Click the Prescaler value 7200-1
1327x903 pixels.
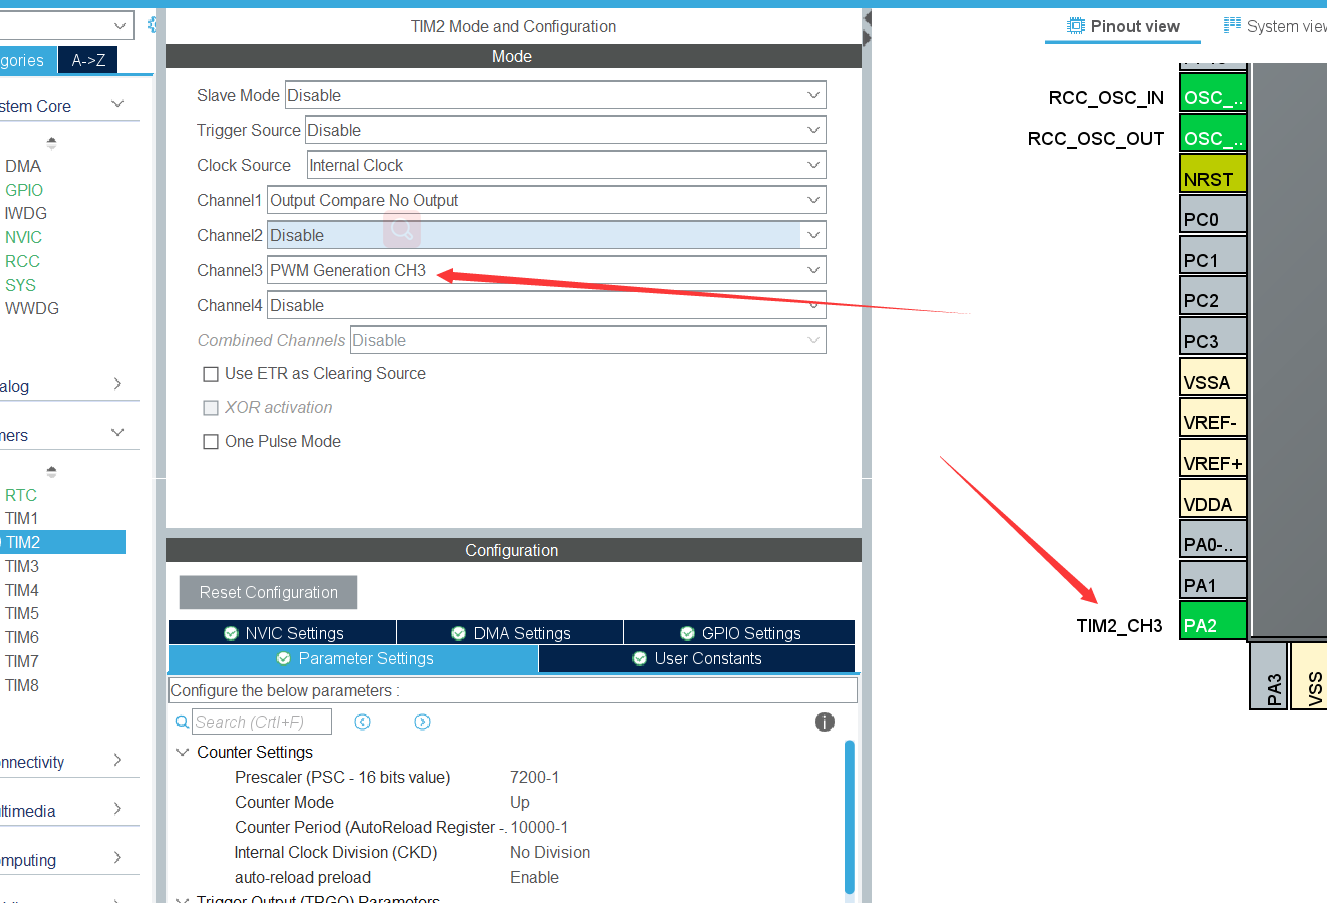point(534,777)
